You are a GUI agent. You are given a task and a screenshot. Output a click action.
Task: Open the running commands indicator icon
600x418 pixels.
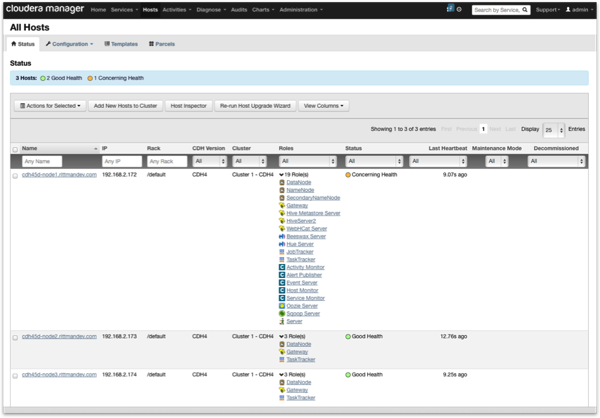pyautogui.click(x=450, y=8)
